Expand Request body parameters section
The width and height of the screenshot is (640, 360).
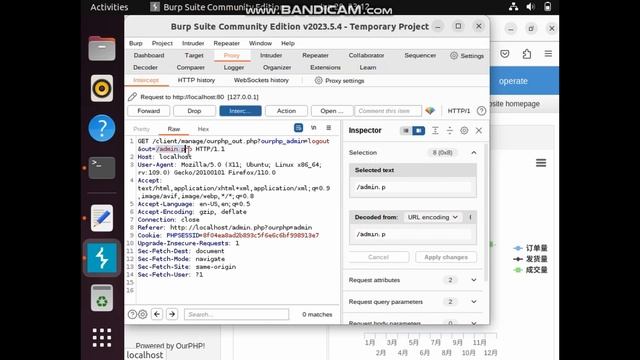pyautogui.click(x=473, y=323)
